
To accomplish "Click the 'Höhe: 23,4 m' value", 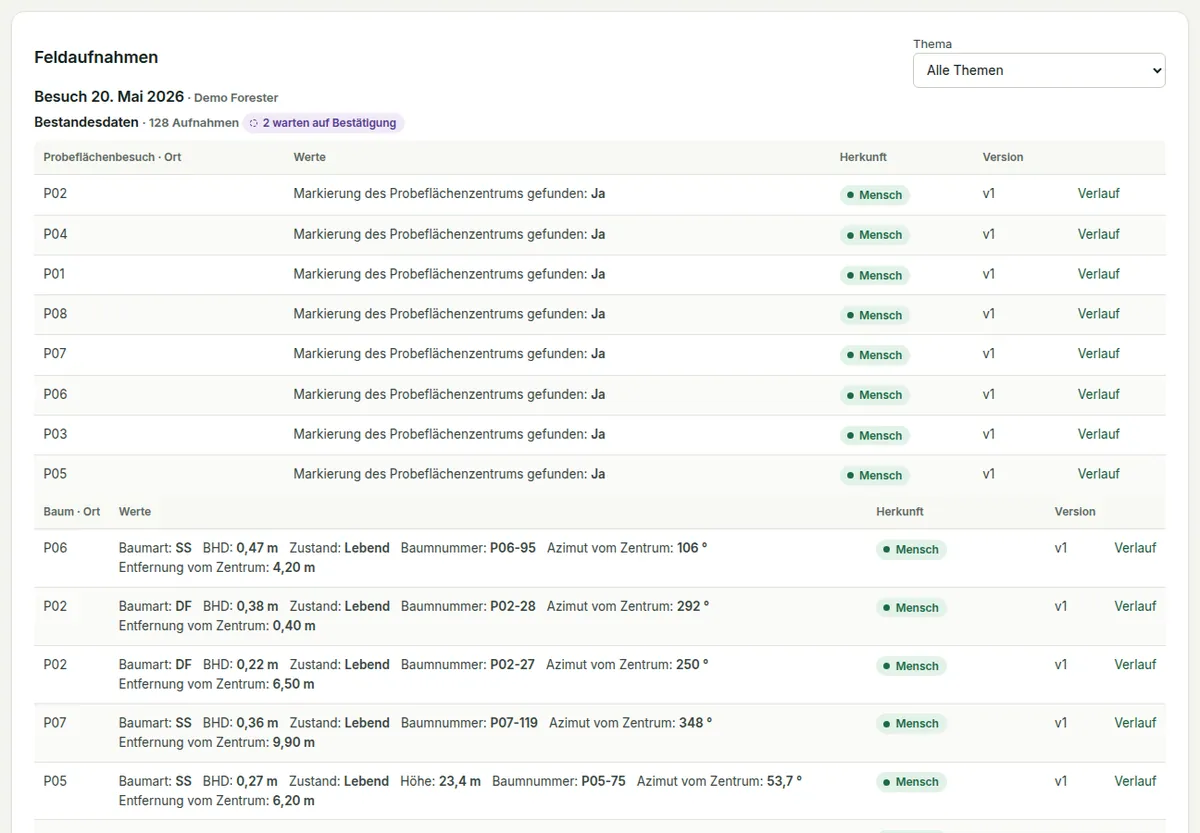I will 440,781.
